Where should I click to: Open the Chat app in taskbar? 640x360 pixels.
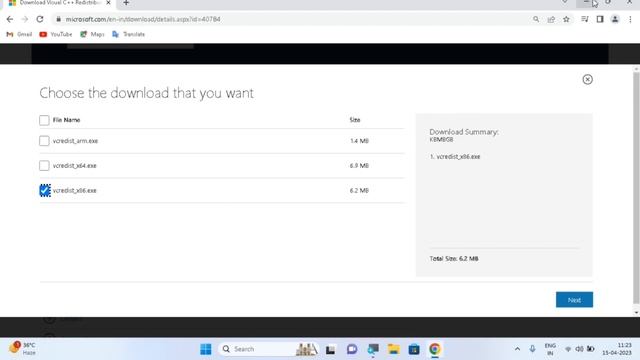tap(352, 349)
